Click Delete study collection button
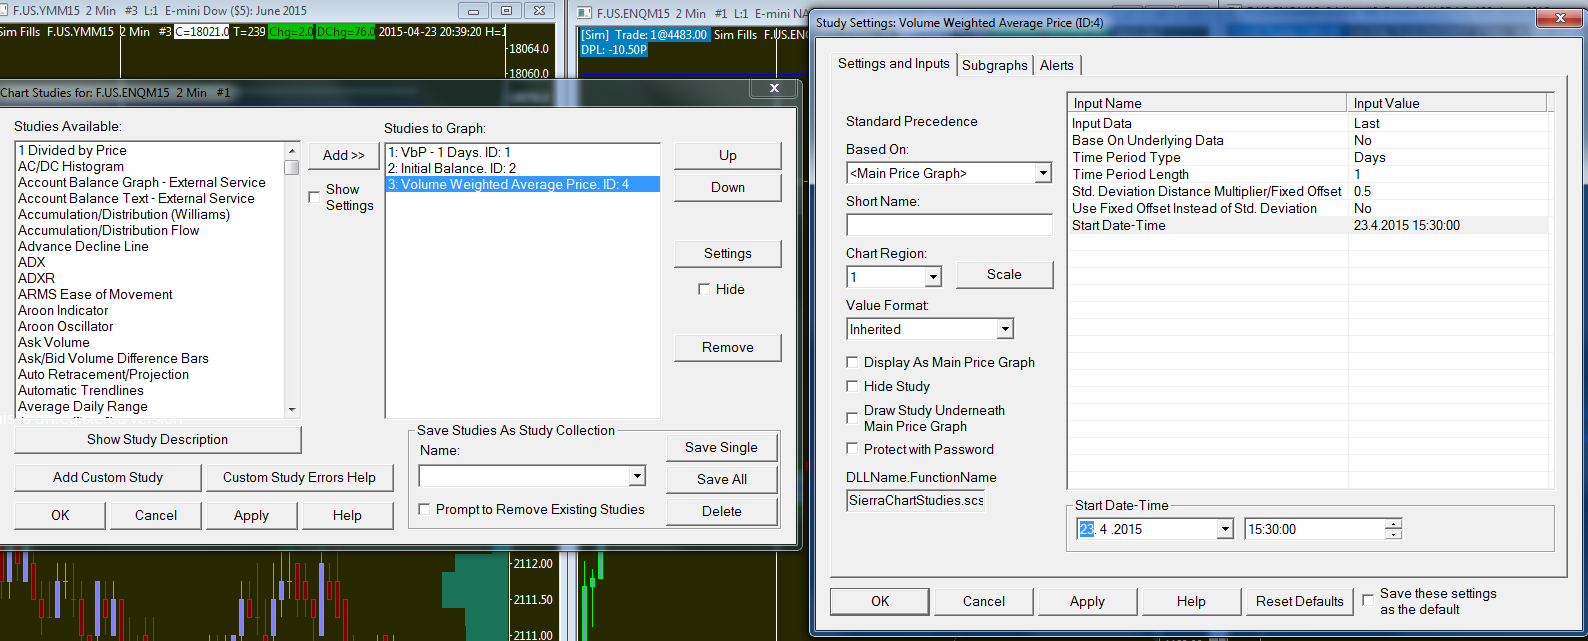The height and width of the screenshot is (641, 1588). (721, 511)
